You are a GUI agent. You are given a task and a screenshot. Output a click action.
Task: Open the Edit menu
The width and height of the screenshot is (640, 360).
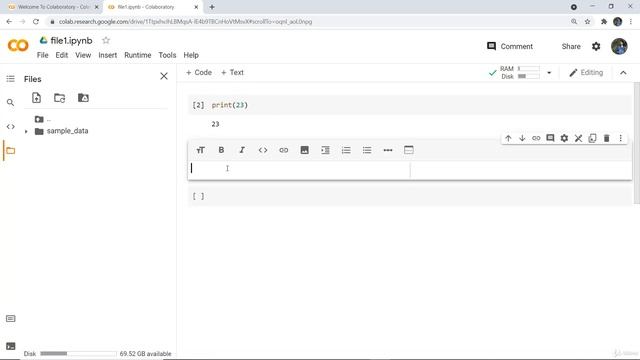[x=62, y=55]
